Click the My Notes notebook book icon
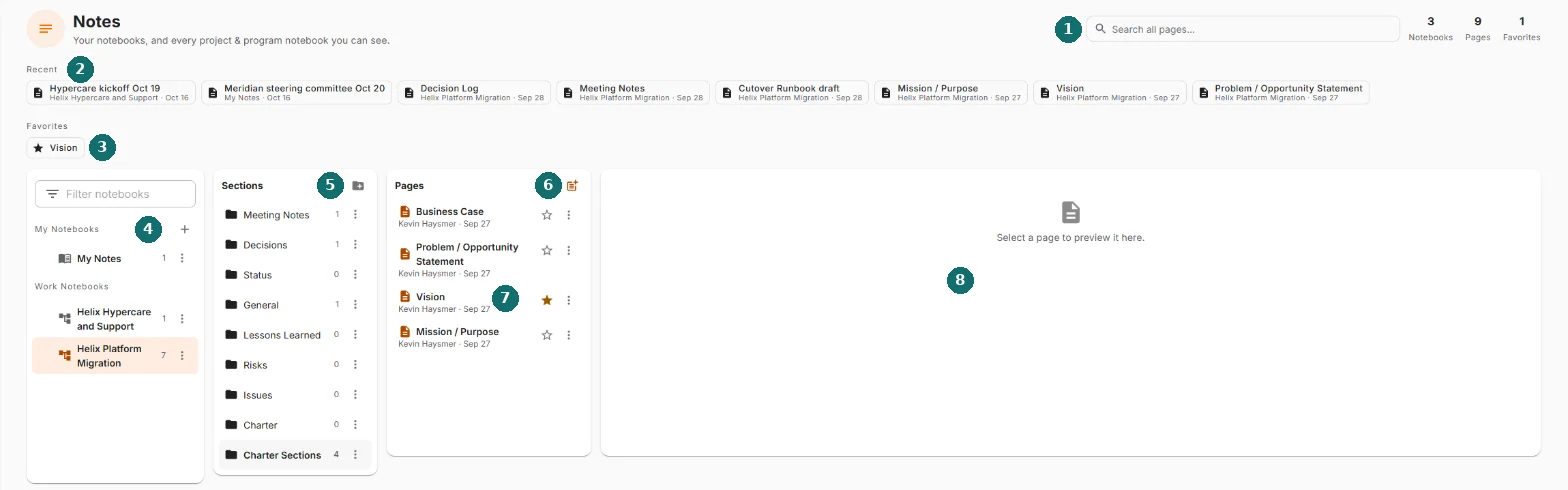 65,258
